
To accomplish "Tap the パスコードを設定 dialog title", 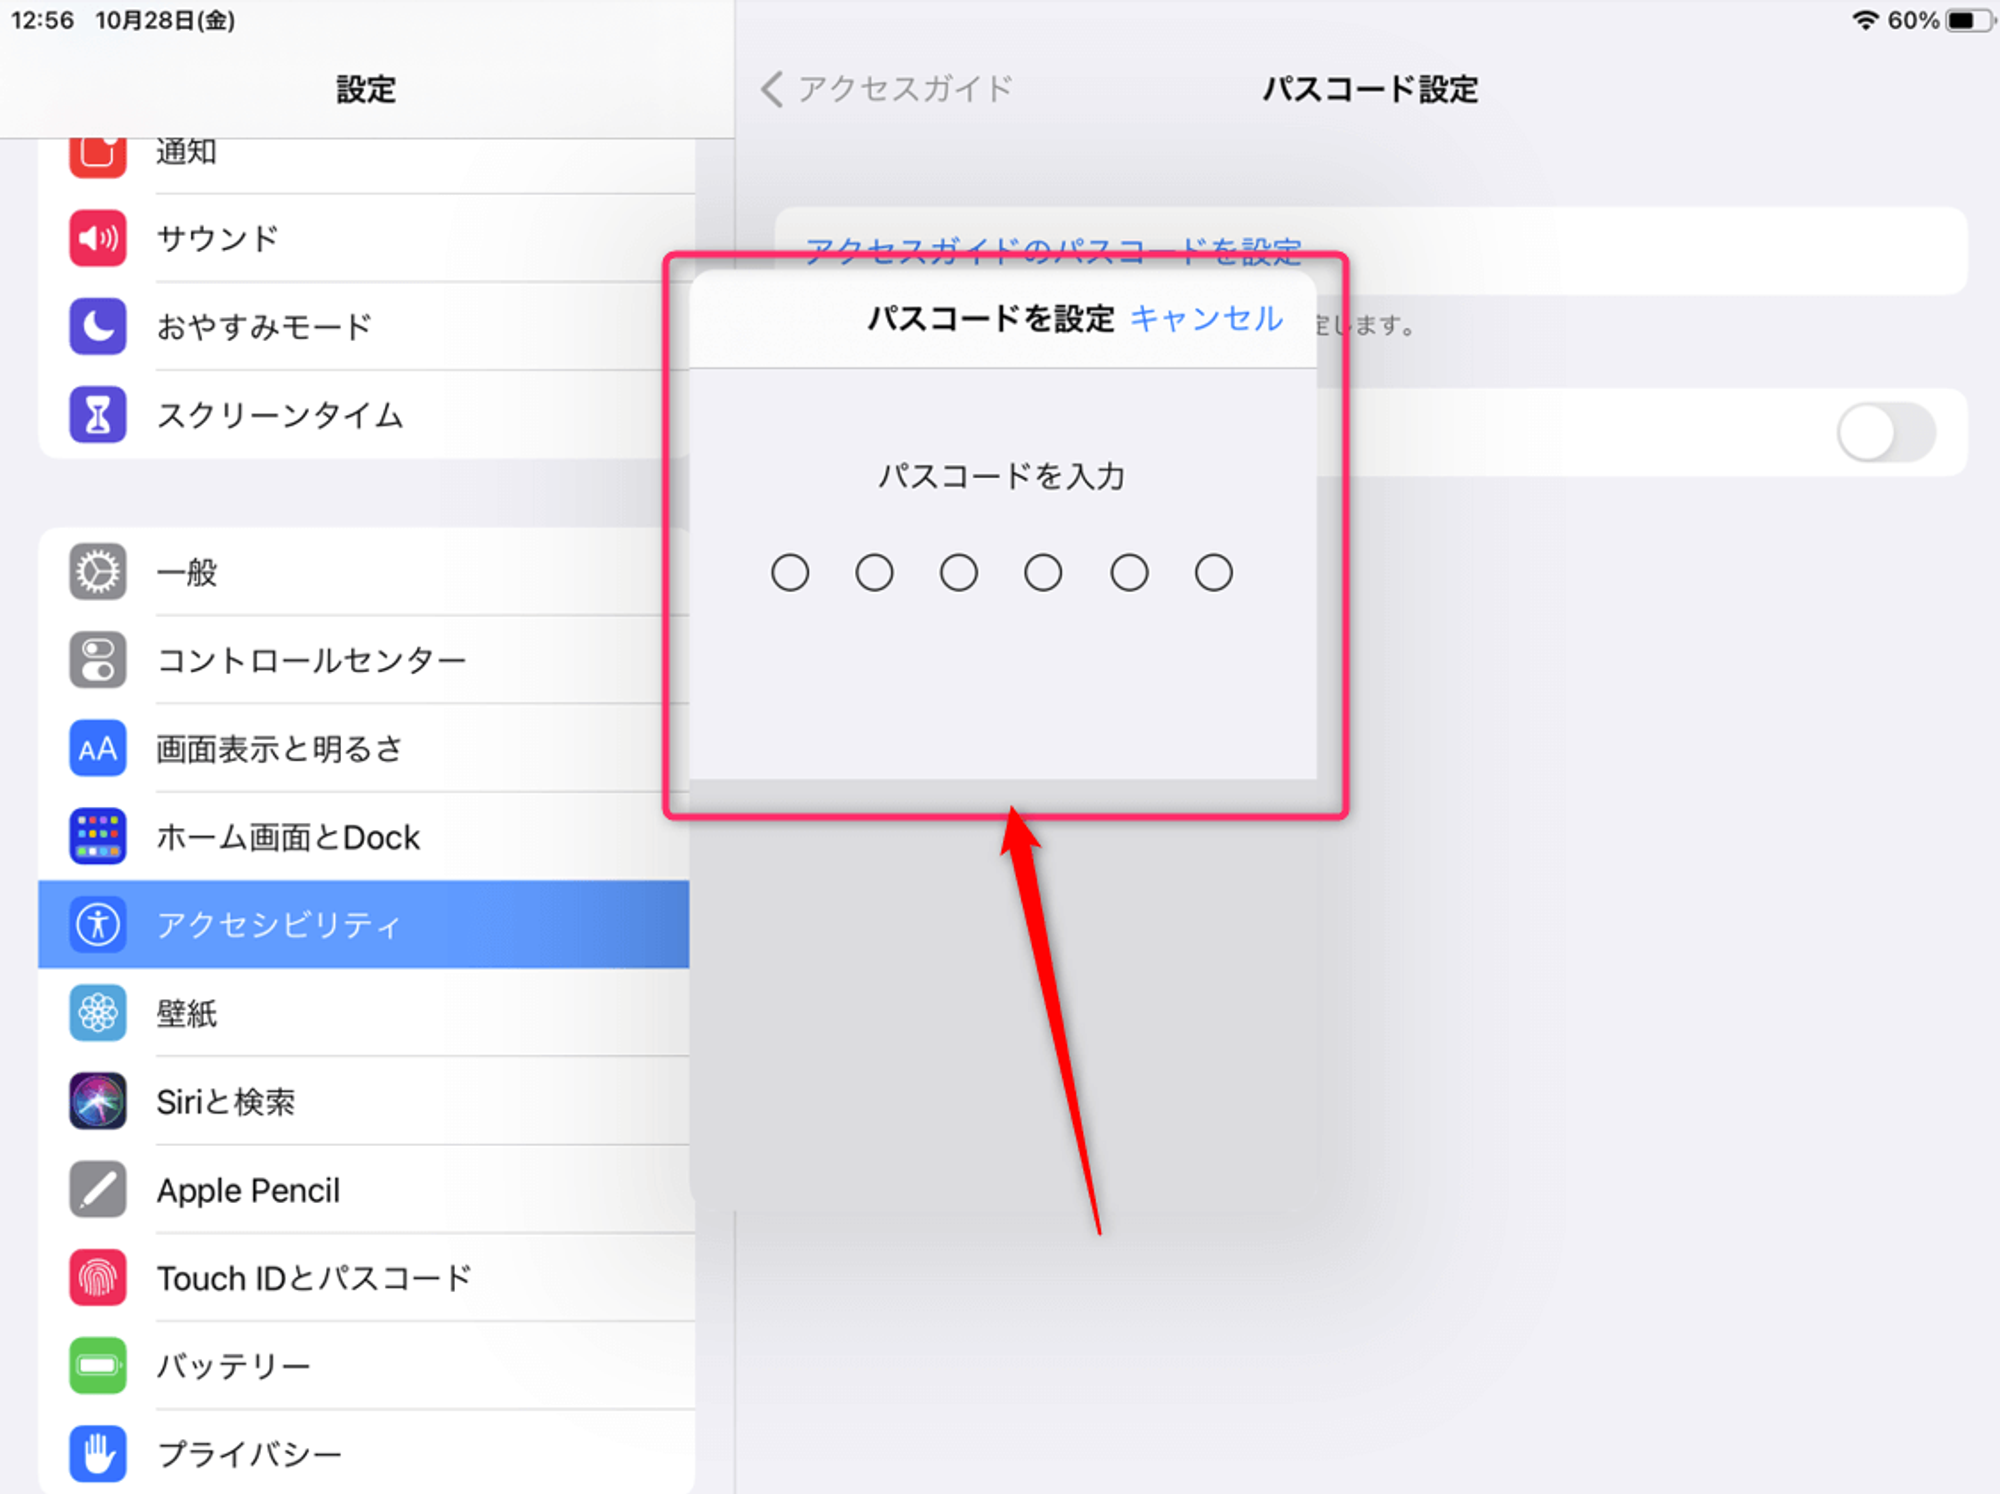I will [990, 319].
